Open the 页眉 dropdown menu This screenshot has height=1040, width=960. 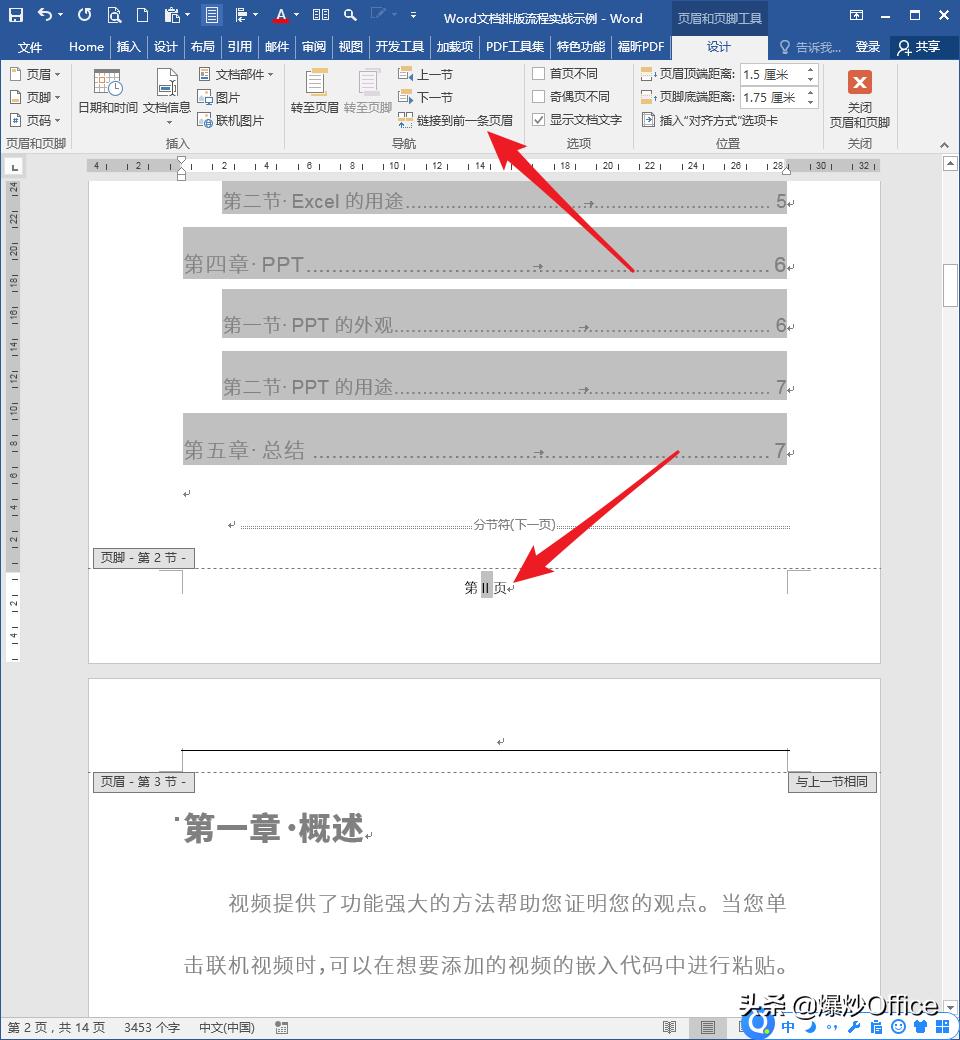[33, 73]
